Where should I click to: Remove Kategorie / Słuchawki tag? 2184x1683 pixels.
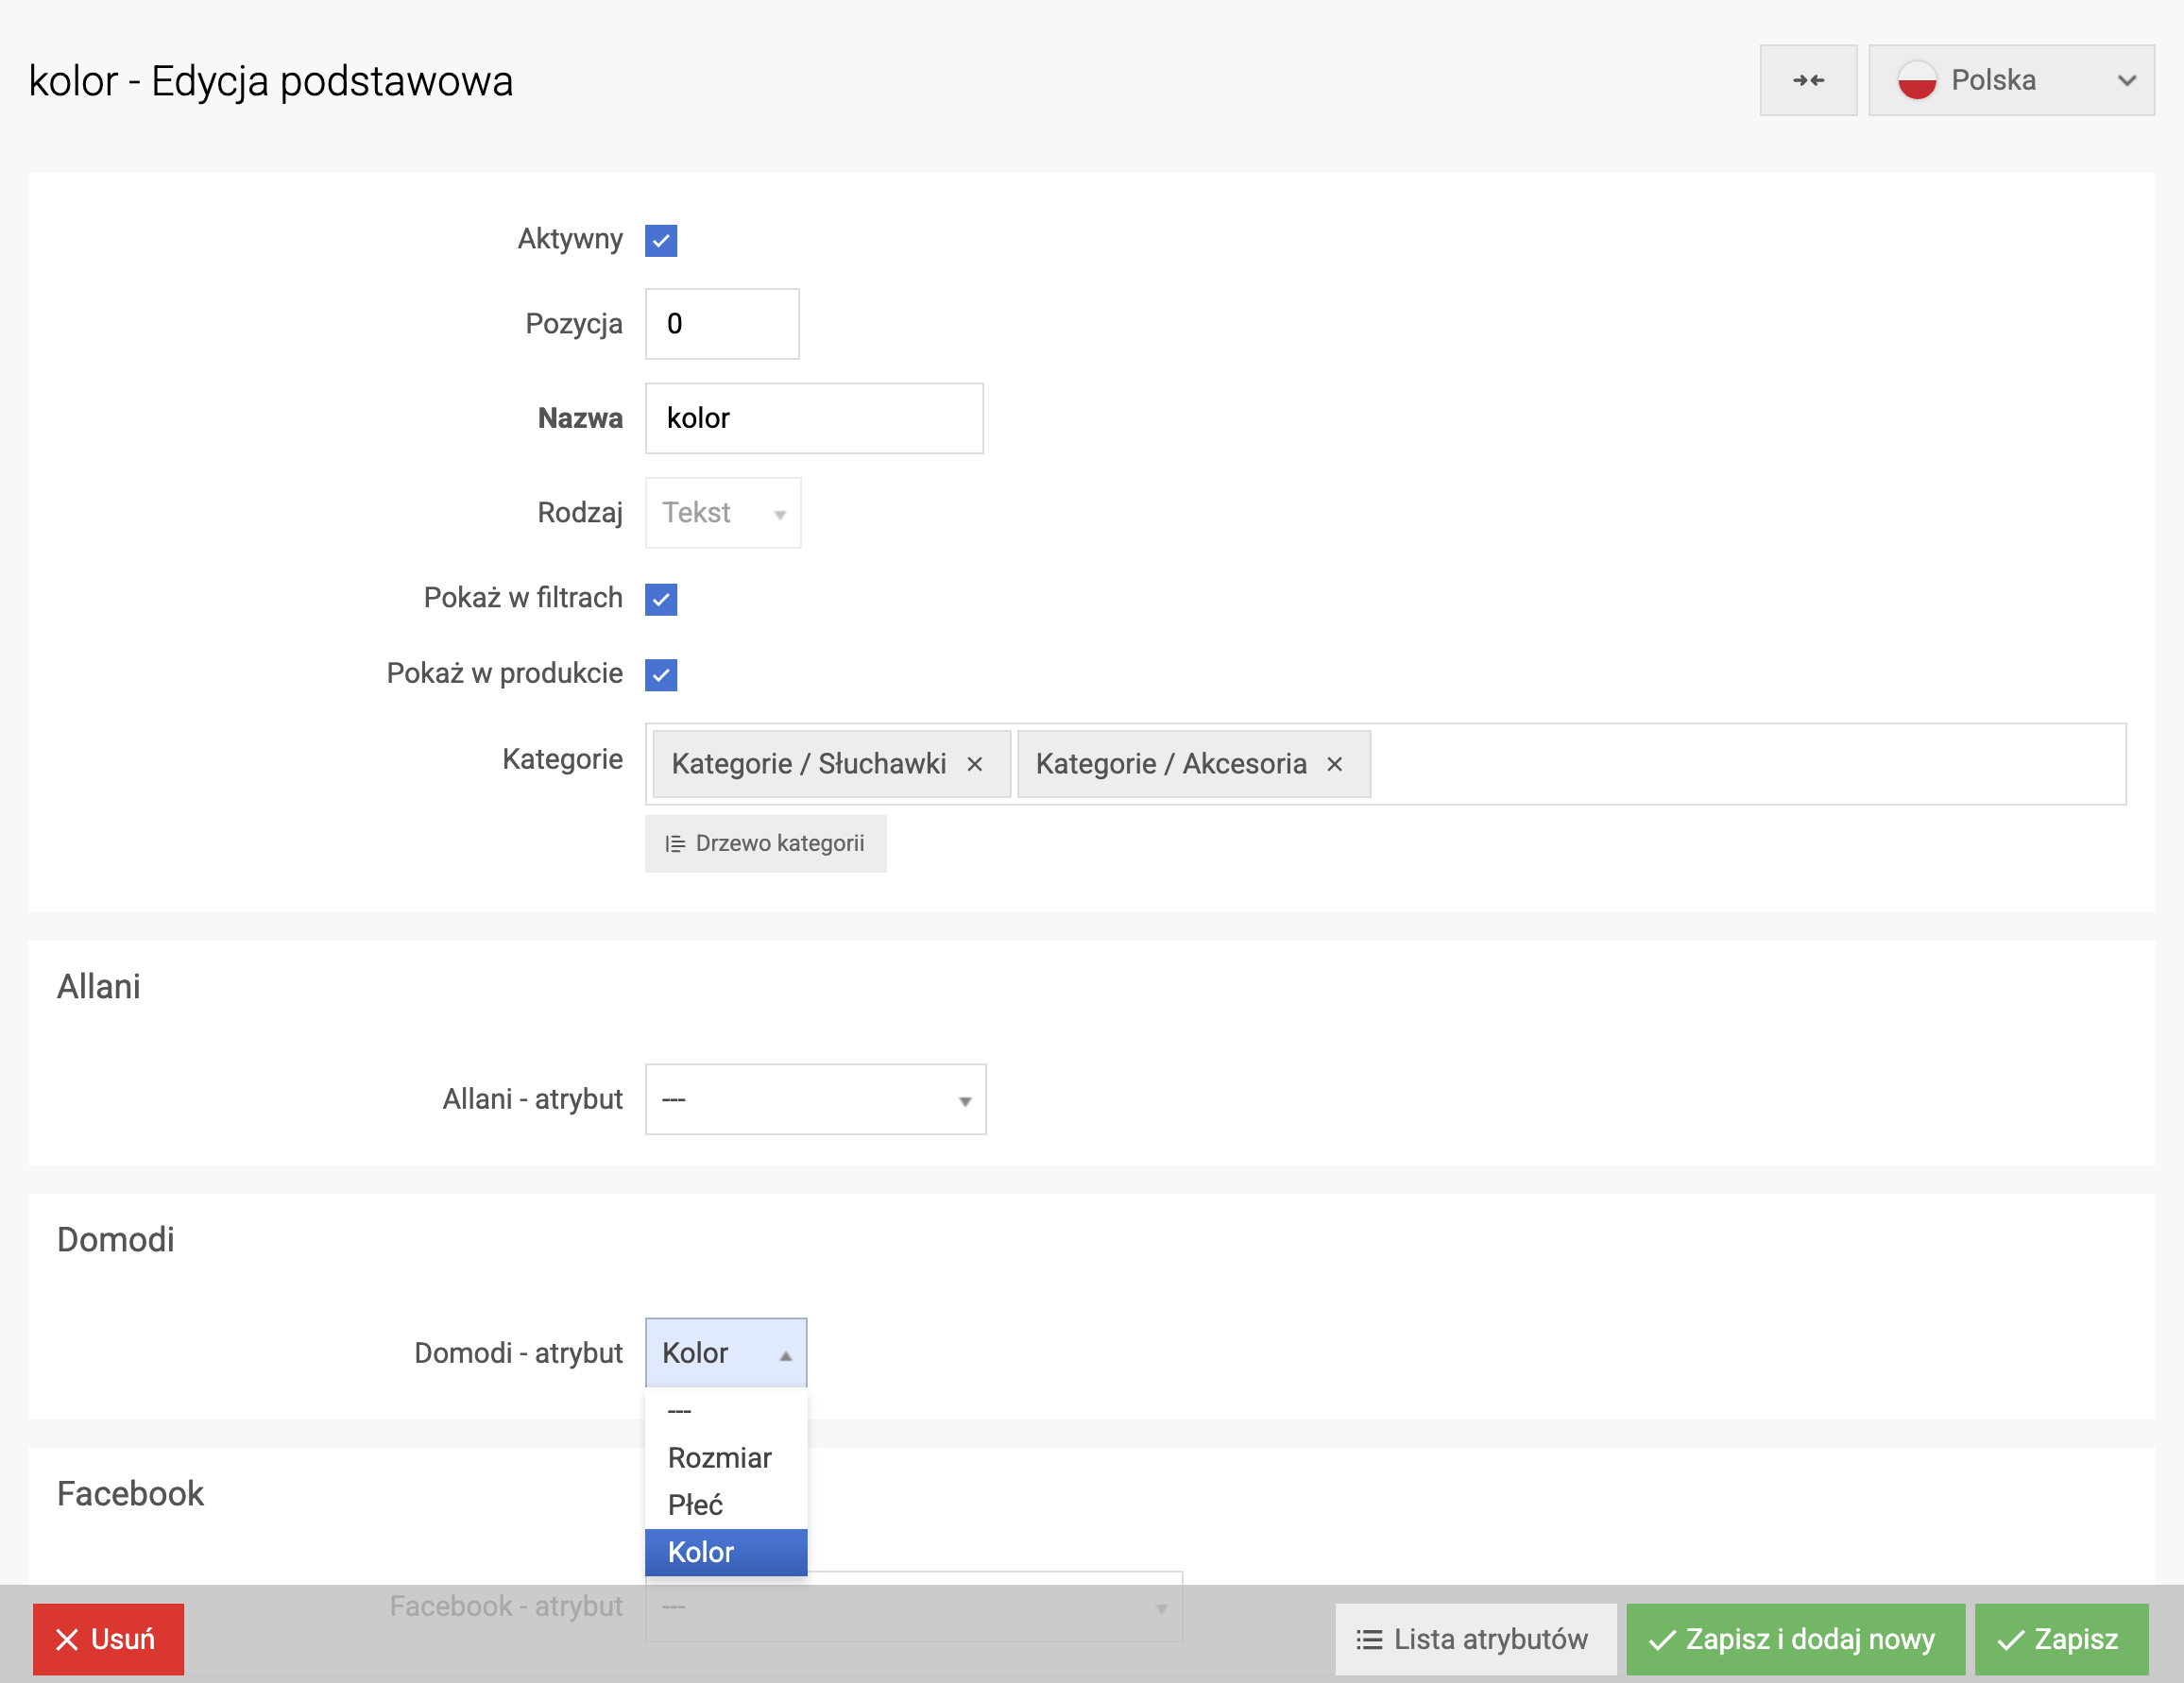coord(974,764)
